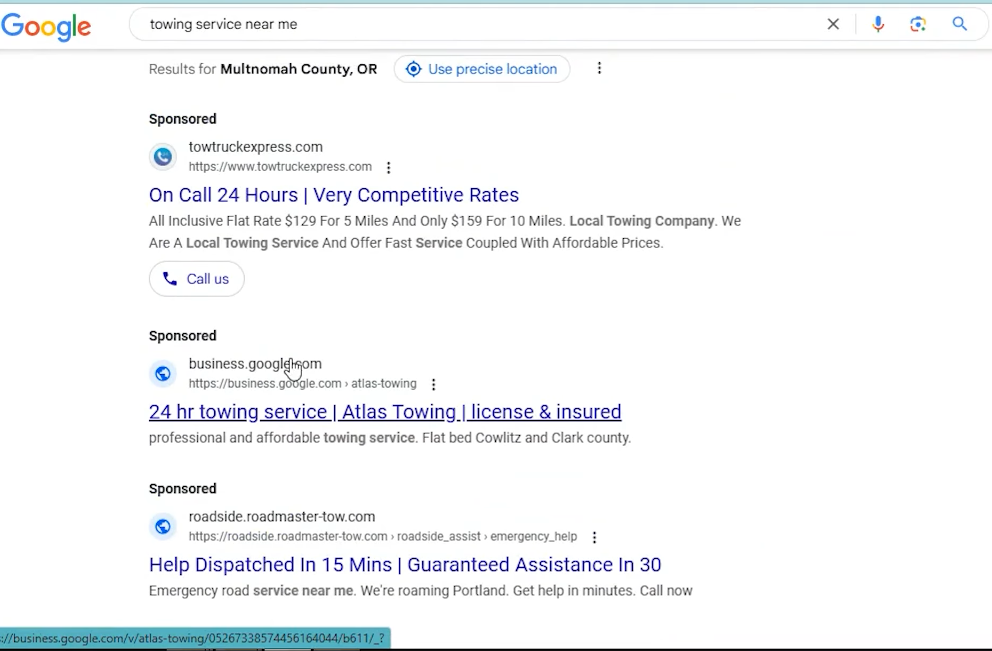Screen dimensions: 992x651
Task: Click the business.google.com globe favicon
Action: click(x=163, y=373)
